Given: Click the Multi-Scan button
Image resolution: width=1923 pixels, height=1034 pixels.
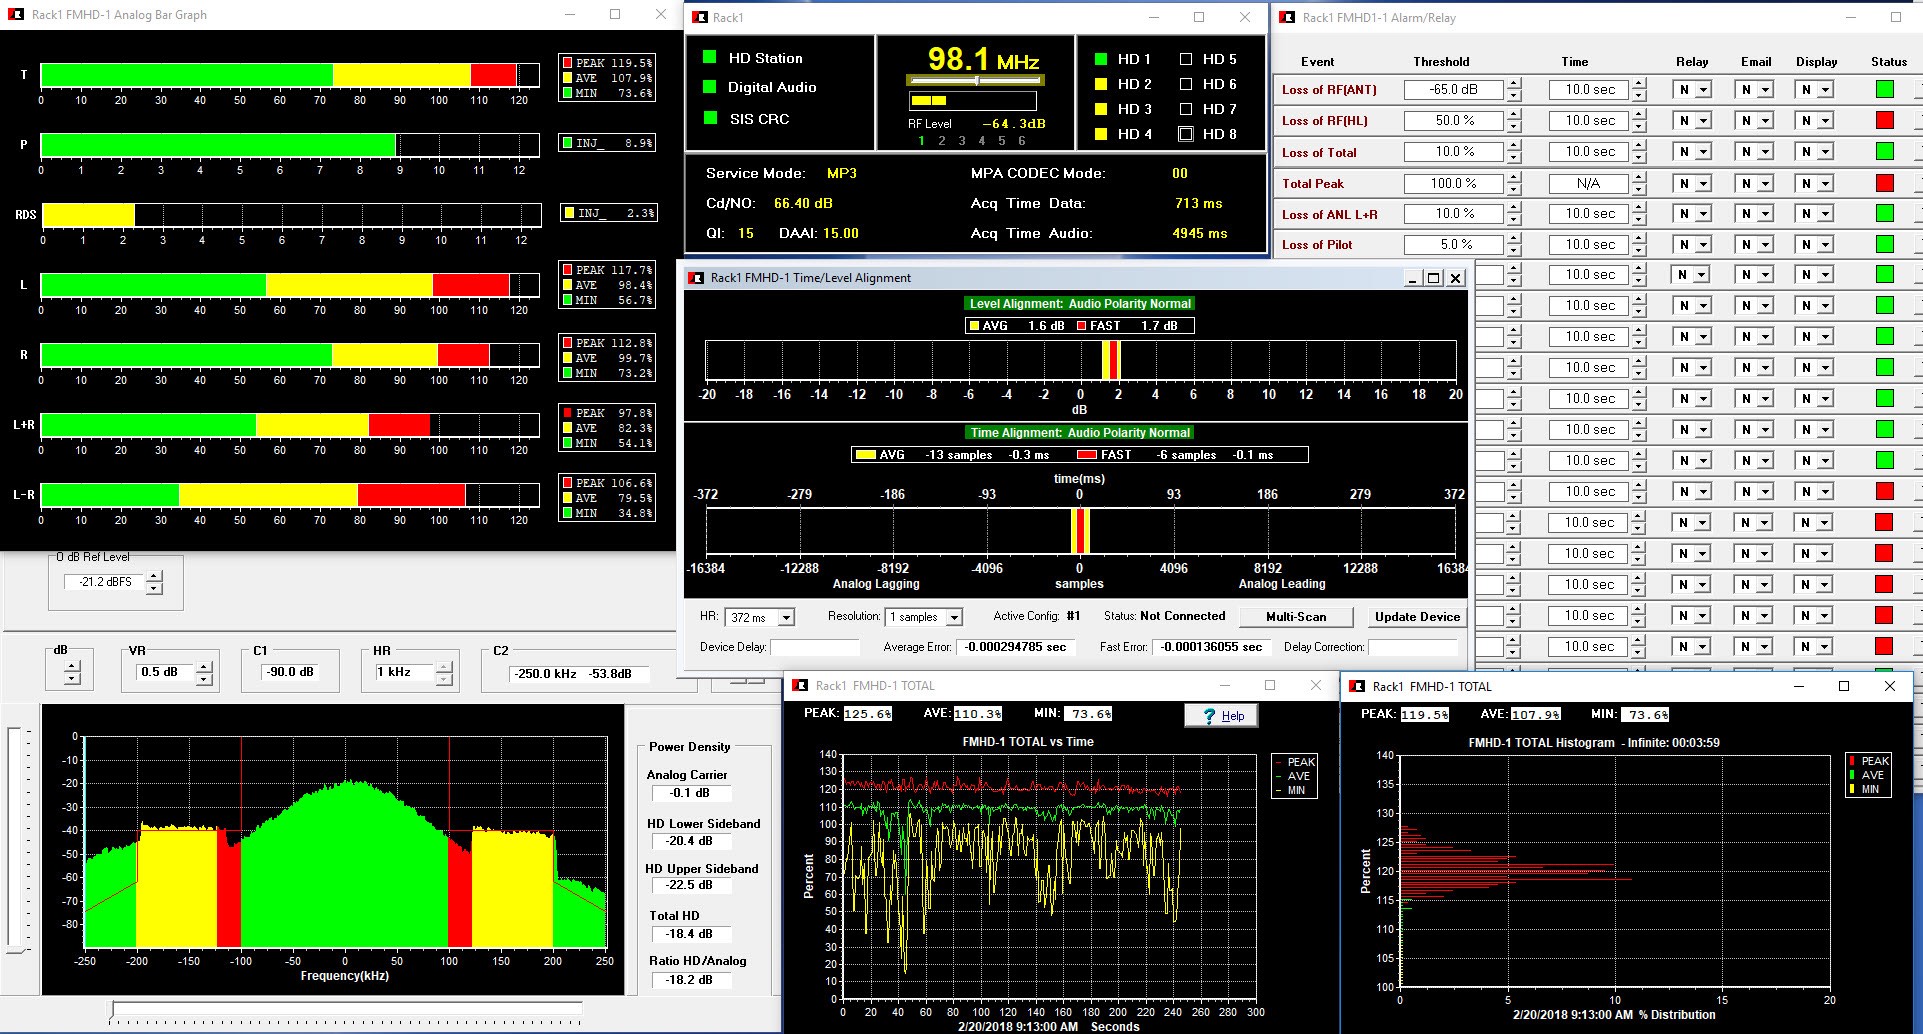Looking at the screenshot, I should tap(1295, 617).
